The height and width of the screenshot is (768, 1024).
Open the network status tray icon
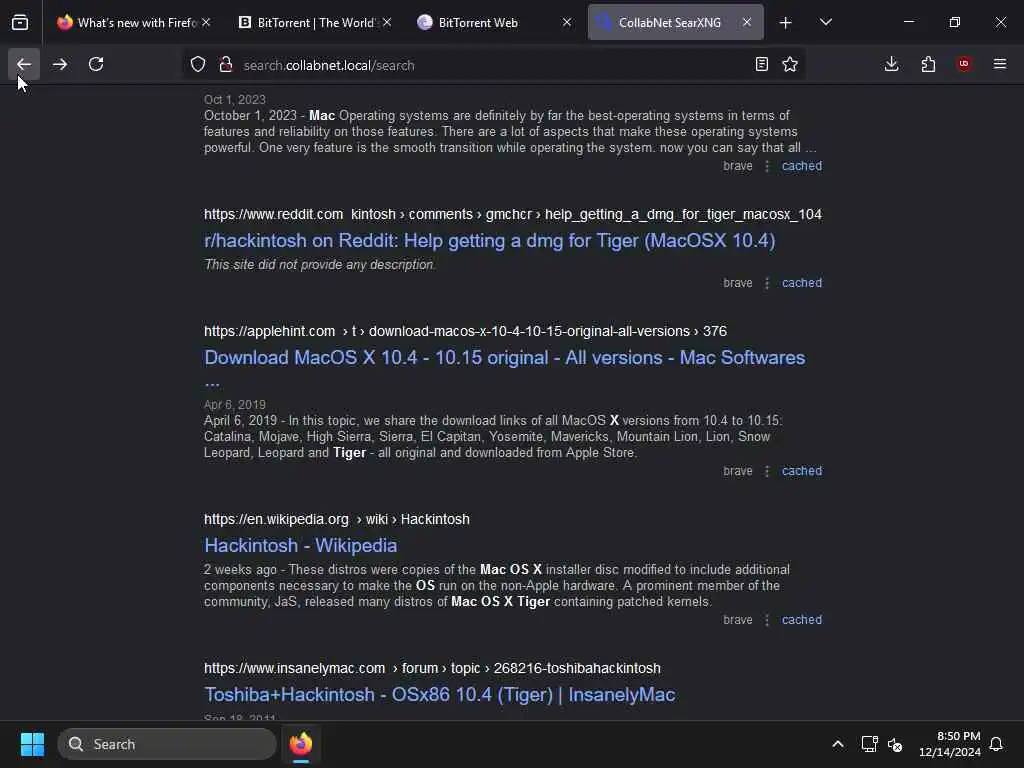(869, 744)
